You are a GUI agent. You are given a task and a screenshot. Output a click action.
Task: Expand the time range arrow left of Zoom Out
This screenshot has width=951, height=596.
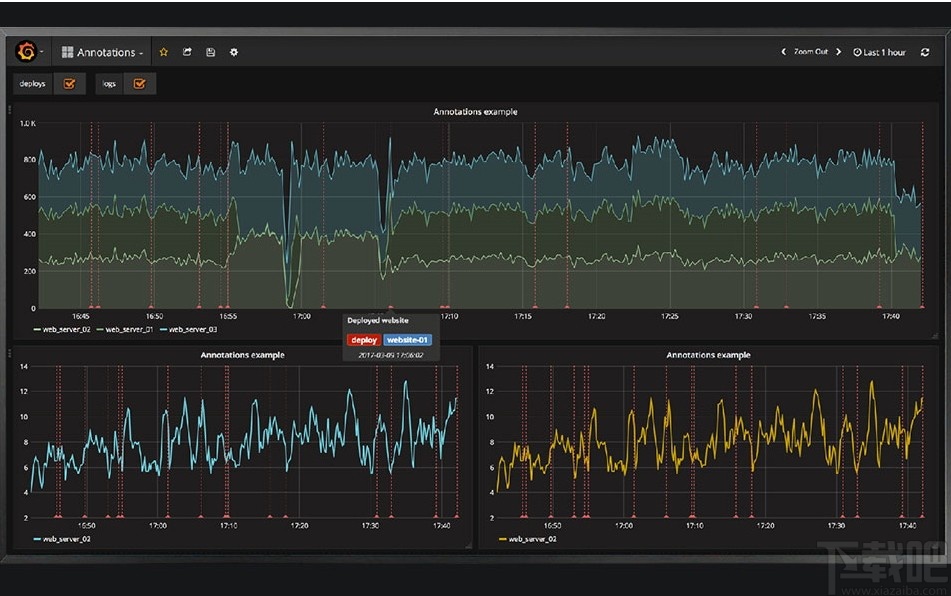tap(785, 52)
